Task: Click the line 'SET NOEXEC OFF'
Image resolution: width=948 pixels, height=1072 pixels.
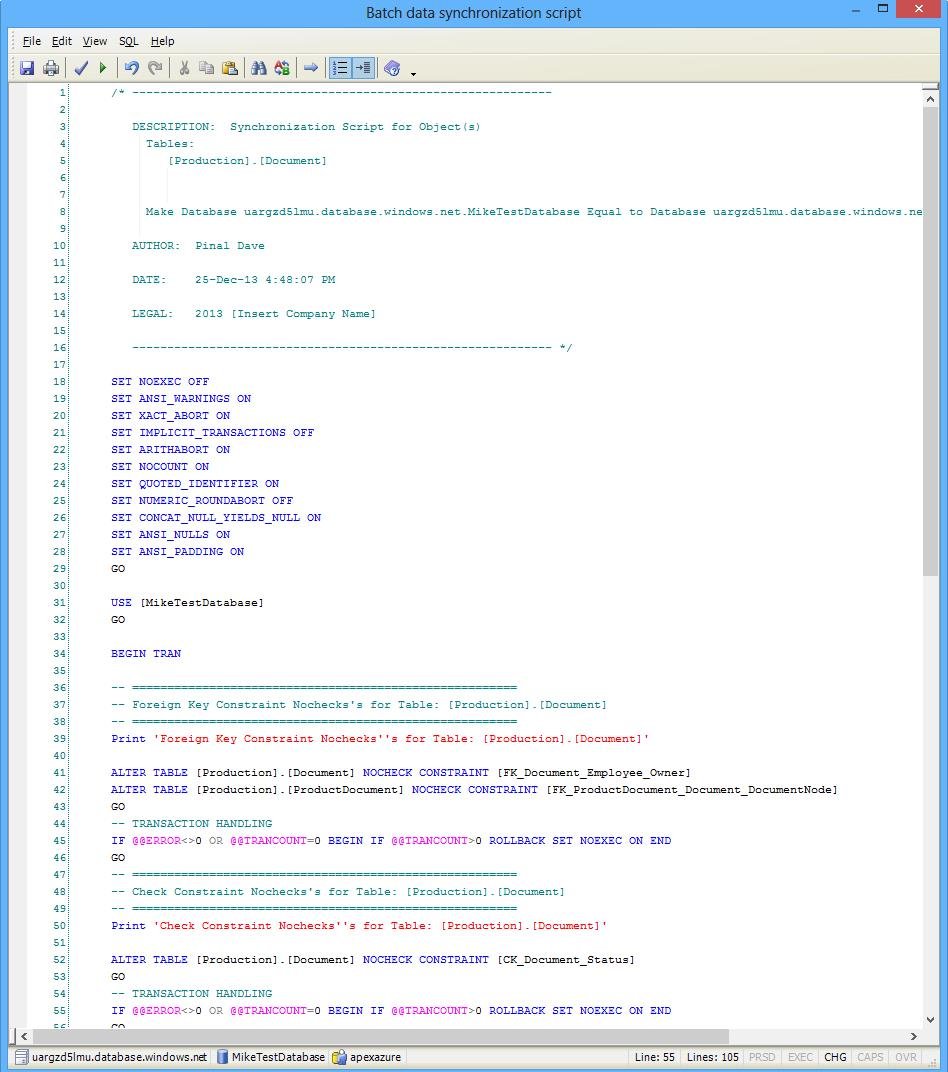Action: (x=160, y=381)
